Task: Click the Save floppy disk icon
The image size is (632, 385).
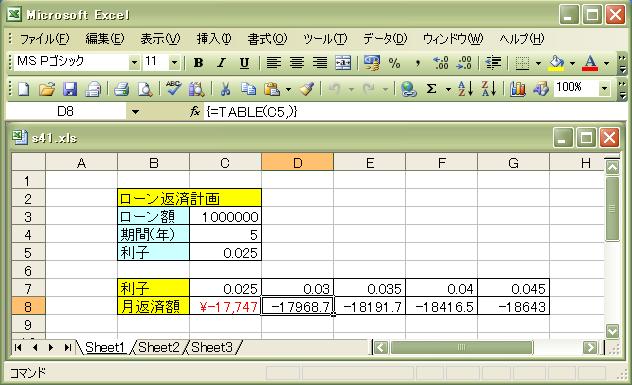Action: (70, 89)
